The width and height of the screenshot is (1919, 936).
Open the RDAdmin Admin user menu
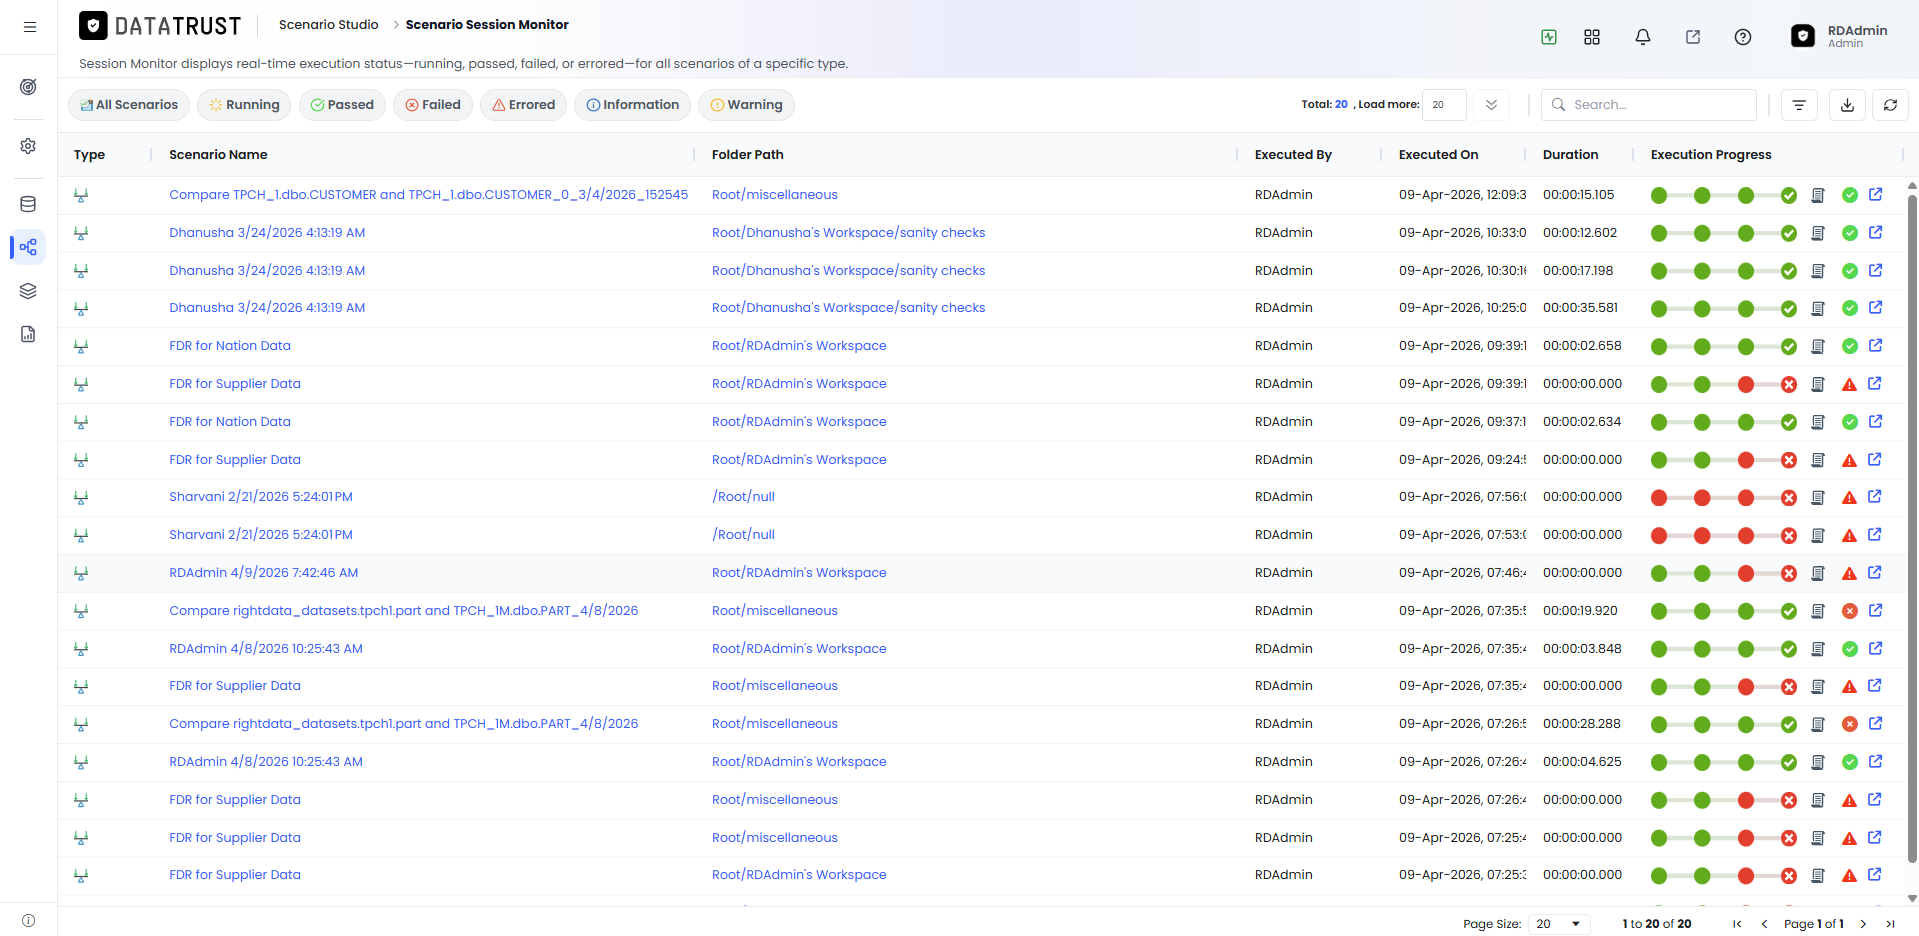pos(1839,36)
